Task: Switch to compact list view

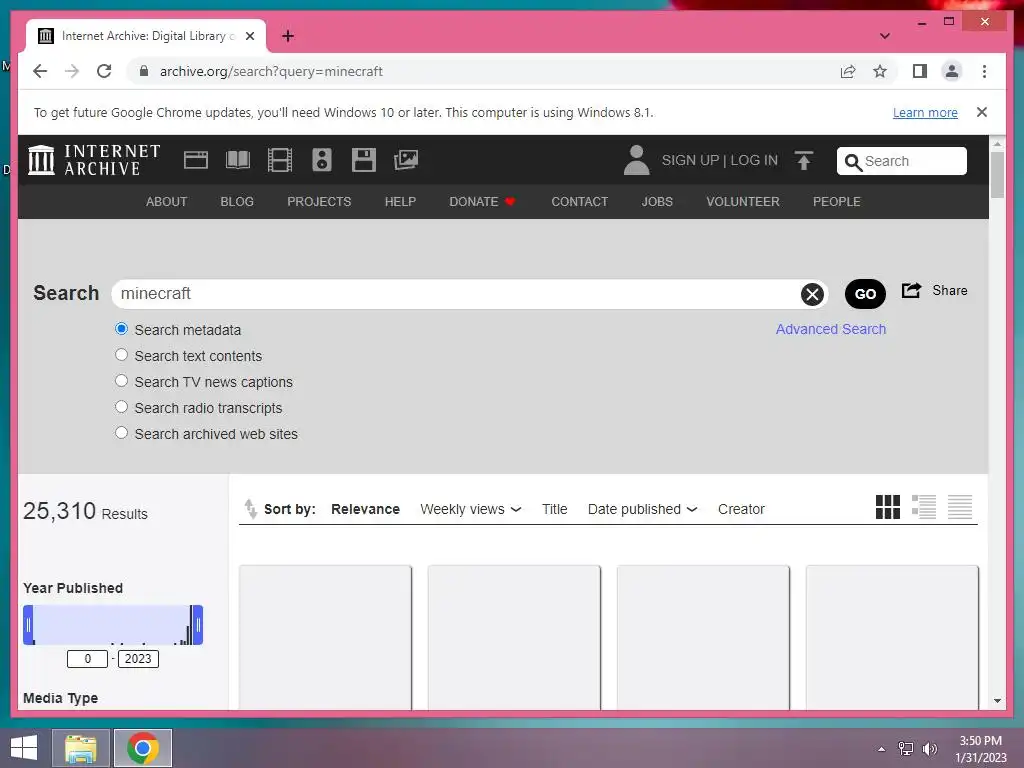Action: (x=959, y=507)
